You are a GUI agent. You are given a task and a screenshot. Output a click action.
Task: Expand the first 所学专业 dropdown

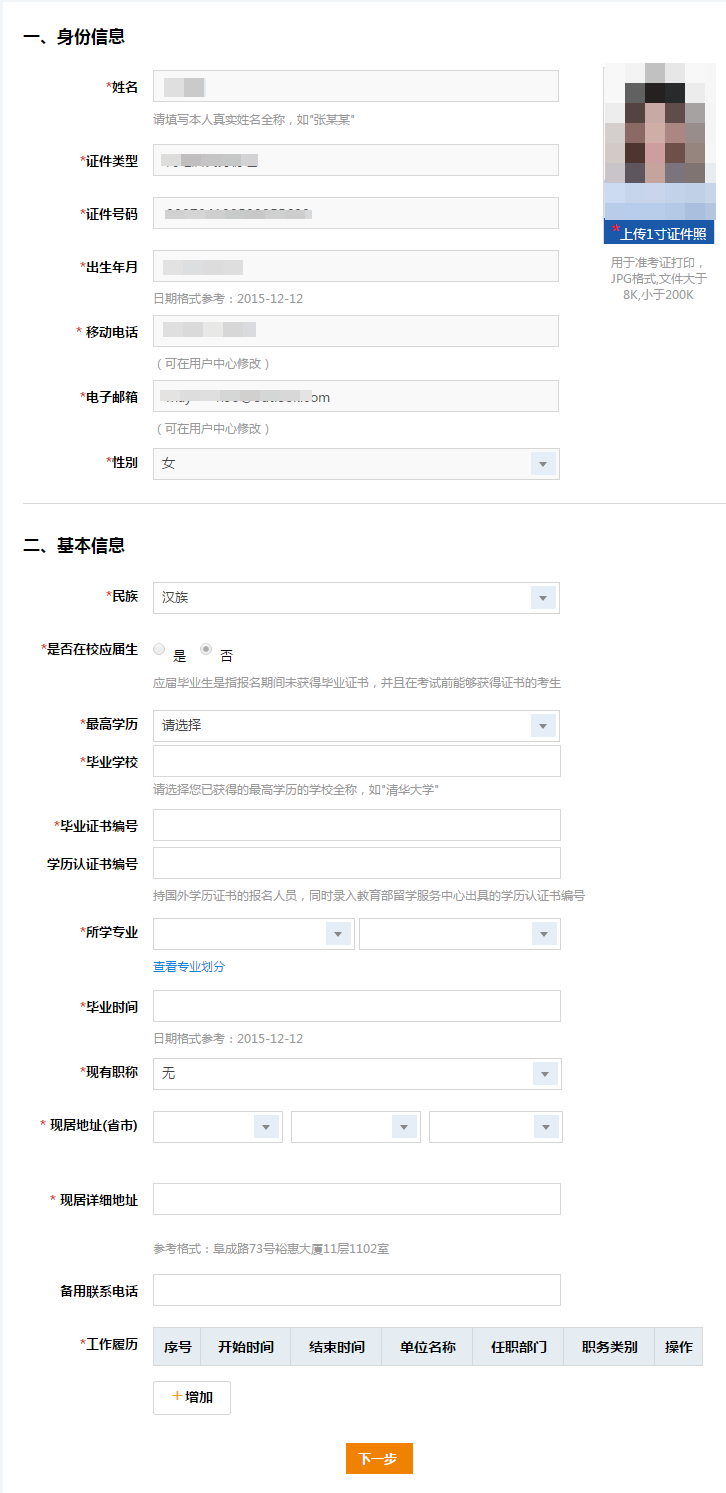[253, 934]
